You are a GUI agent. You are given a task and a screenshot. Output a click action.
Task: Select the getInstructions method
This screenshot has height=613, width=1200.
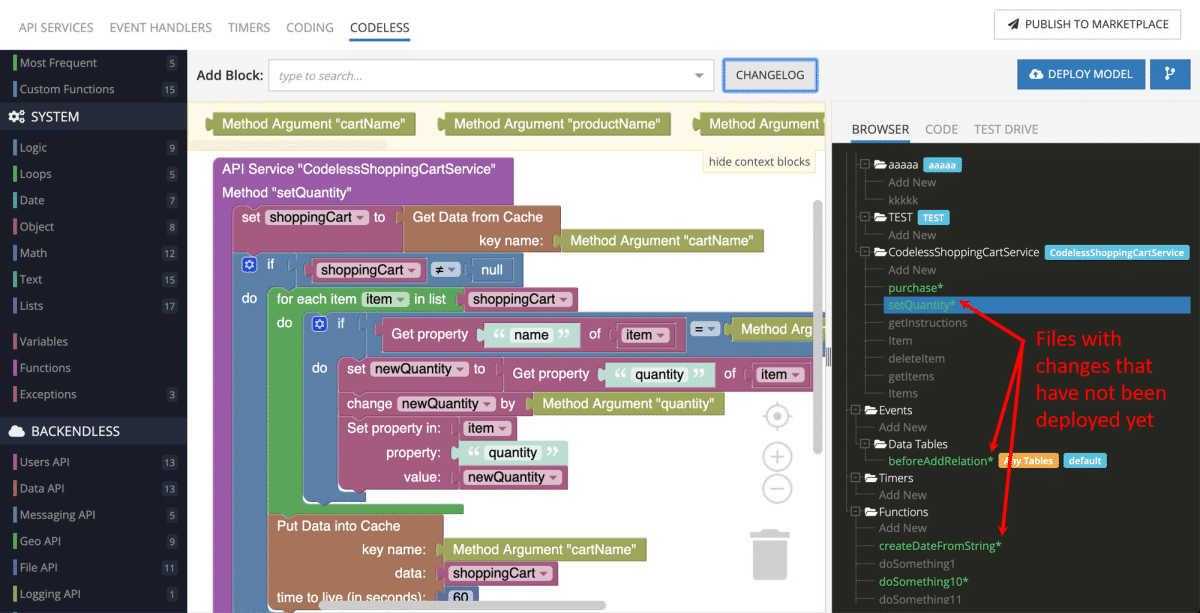pos(928,323)
